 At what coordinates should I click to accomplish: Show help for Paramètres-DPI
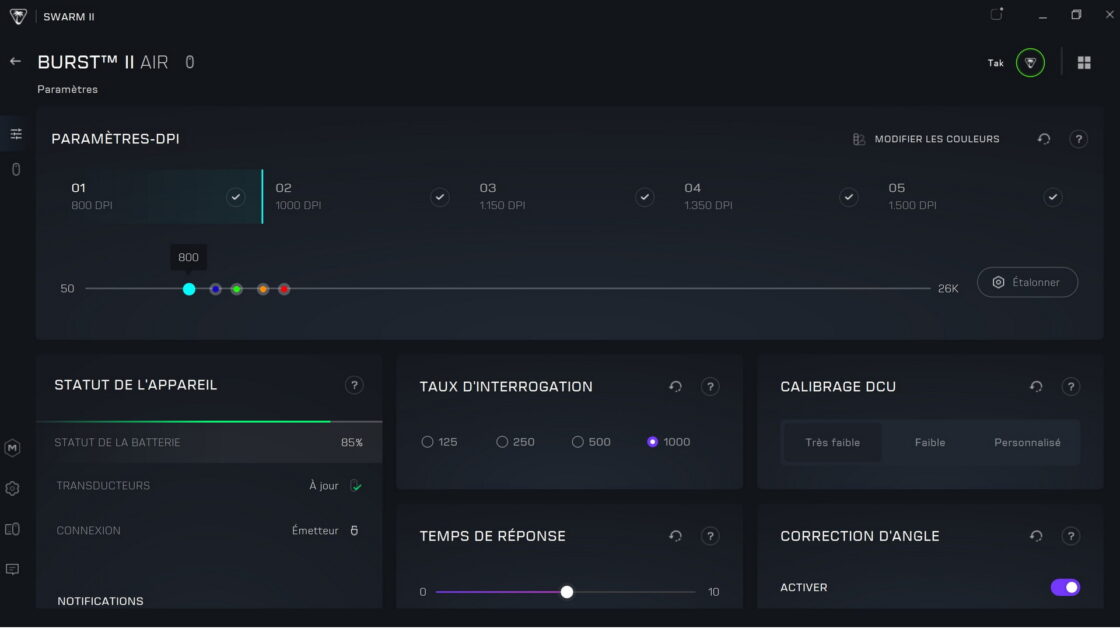coord(1079,139)
